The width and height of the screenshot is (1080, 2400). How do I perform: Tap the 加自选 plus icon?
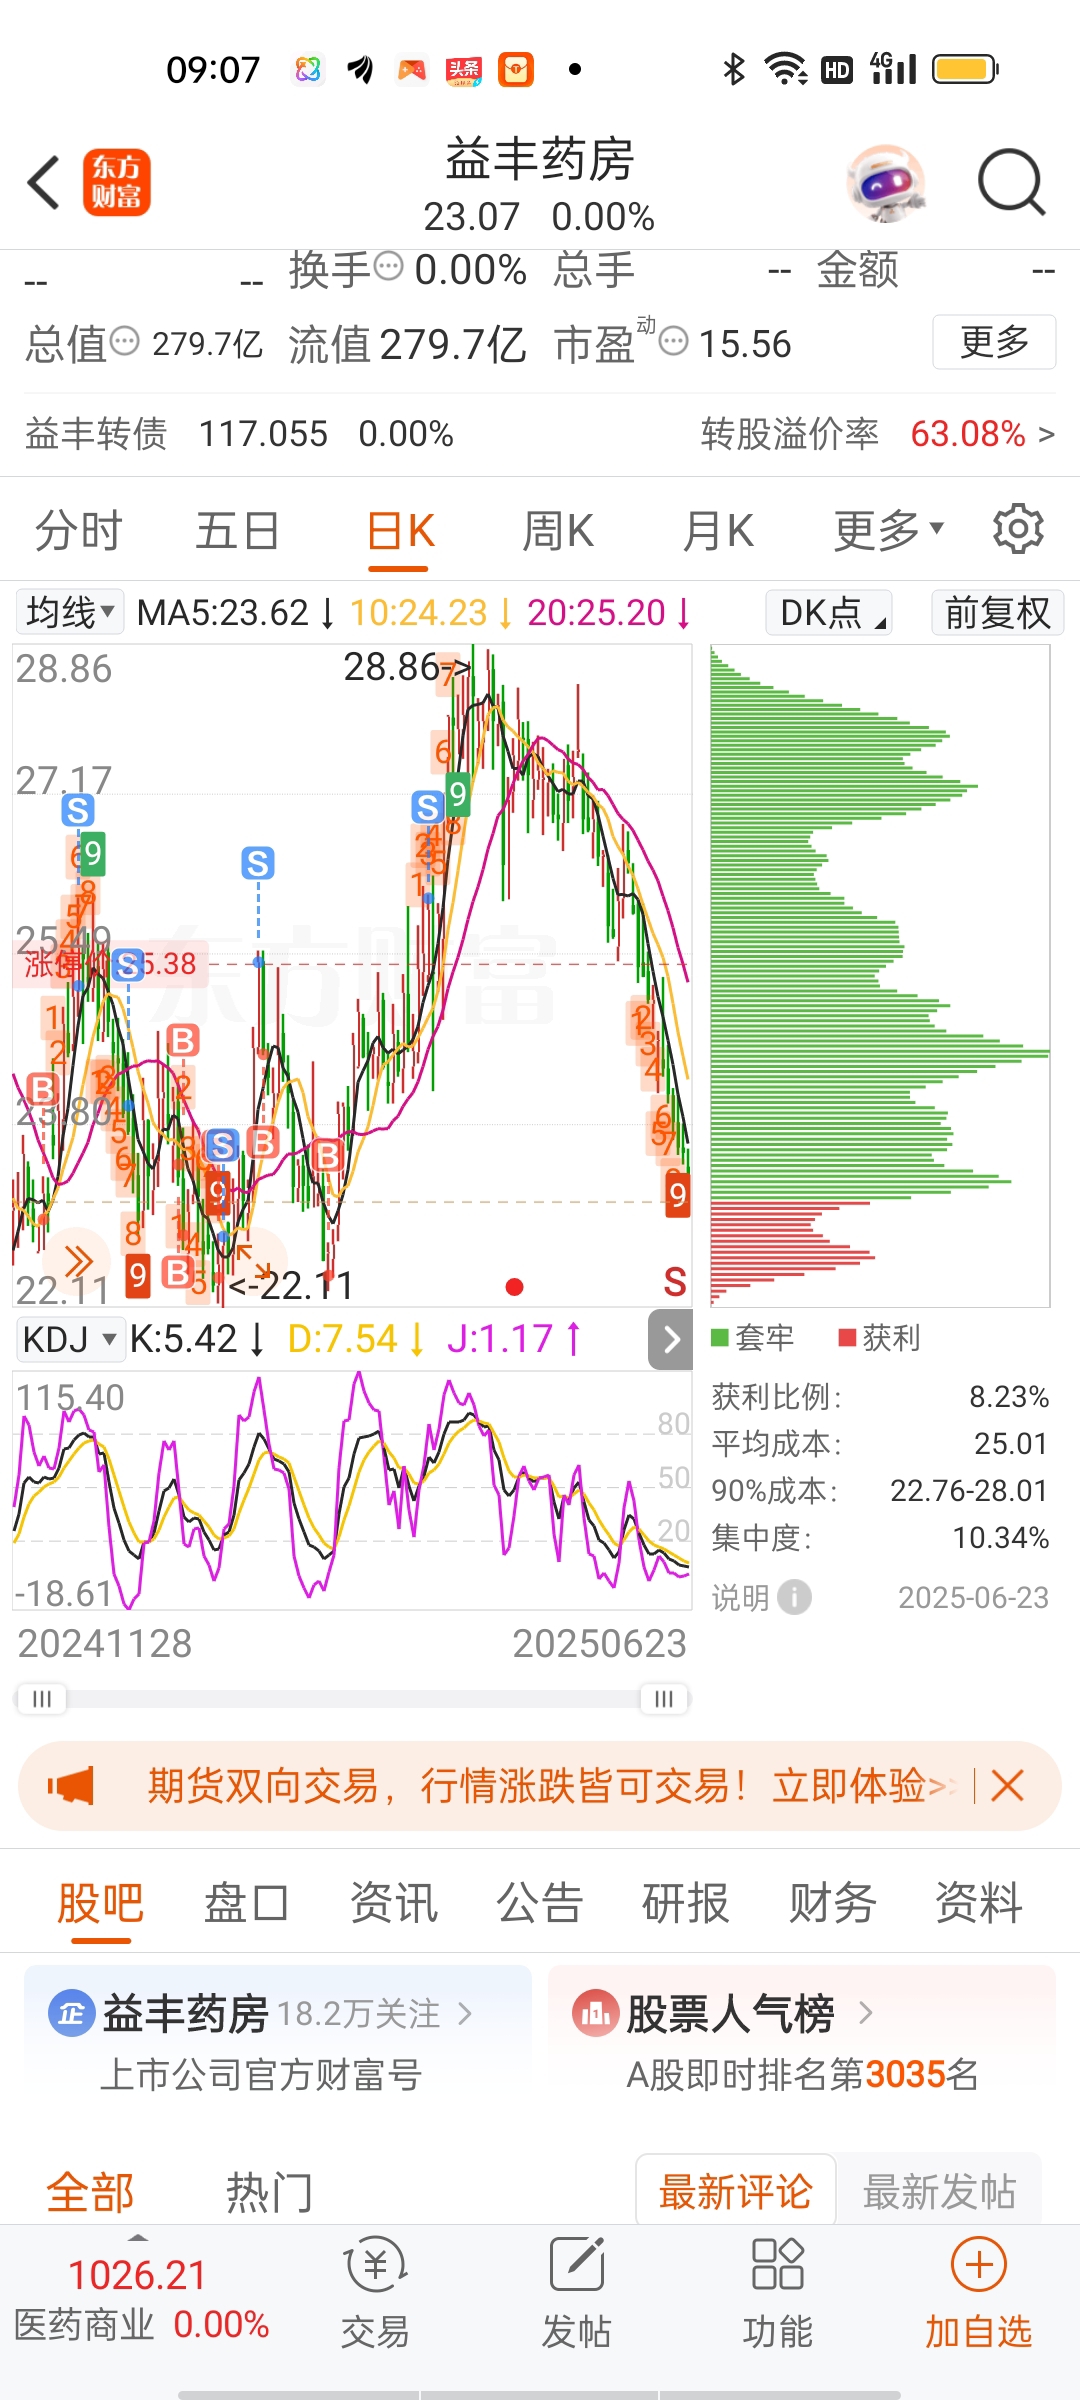(979, 2265)
